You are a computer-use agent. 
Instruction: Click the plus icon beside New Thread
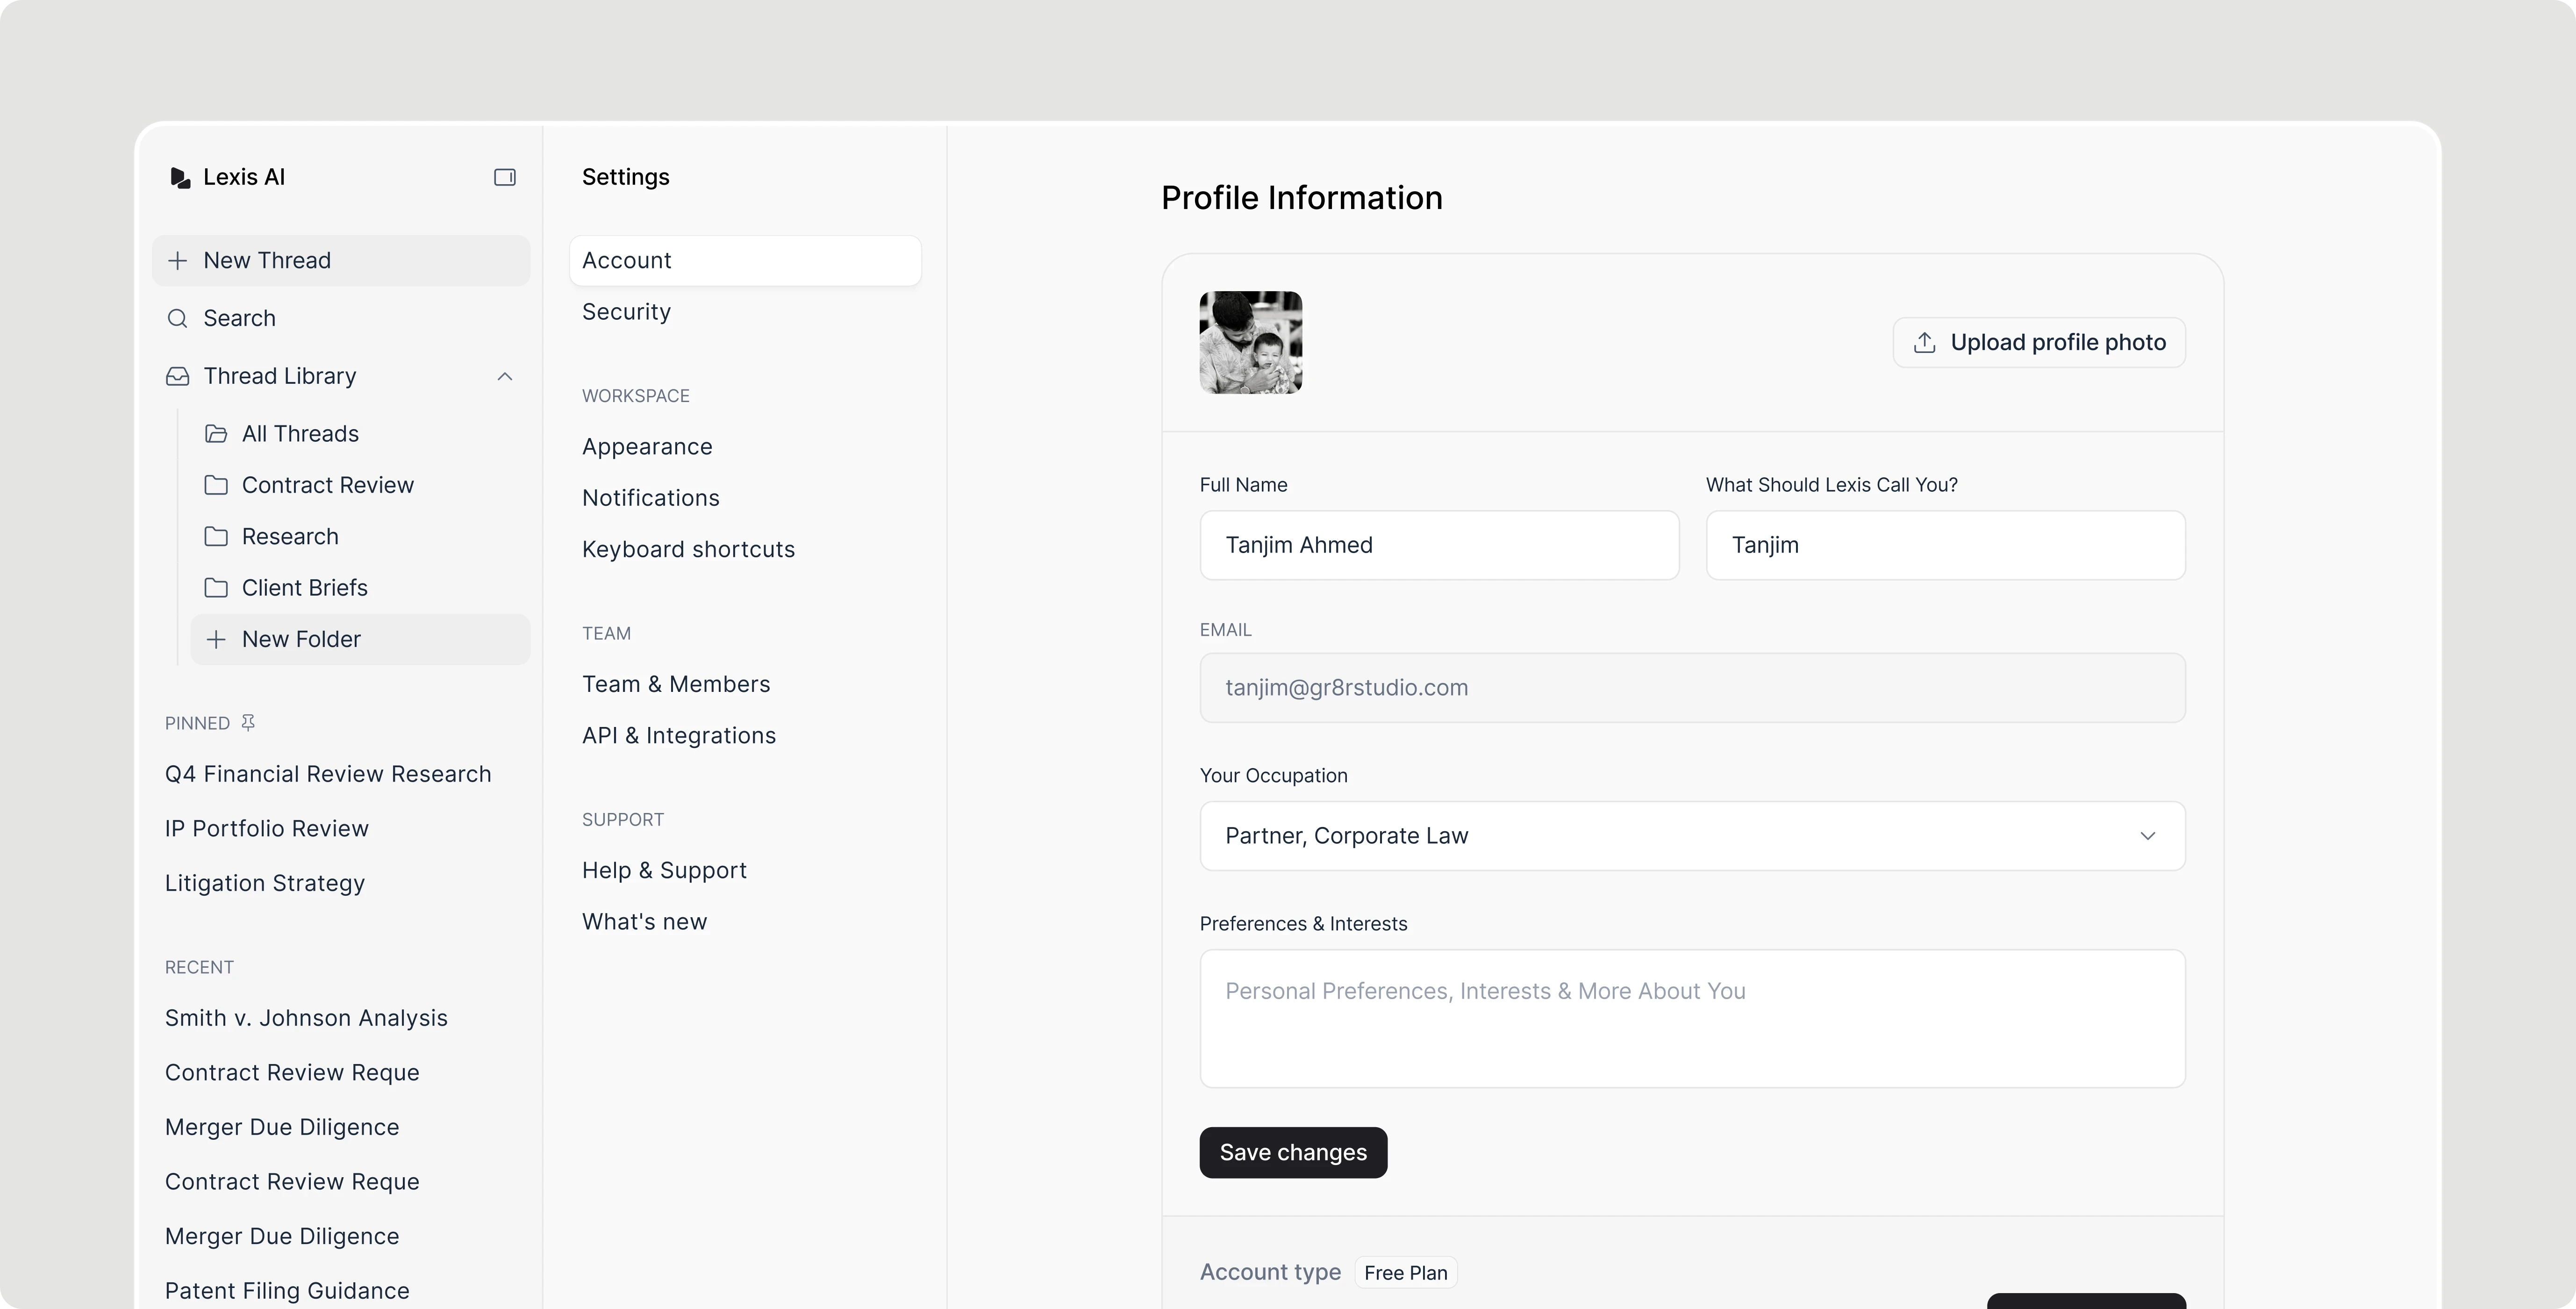pyautogui.click(x=178, y=261)
